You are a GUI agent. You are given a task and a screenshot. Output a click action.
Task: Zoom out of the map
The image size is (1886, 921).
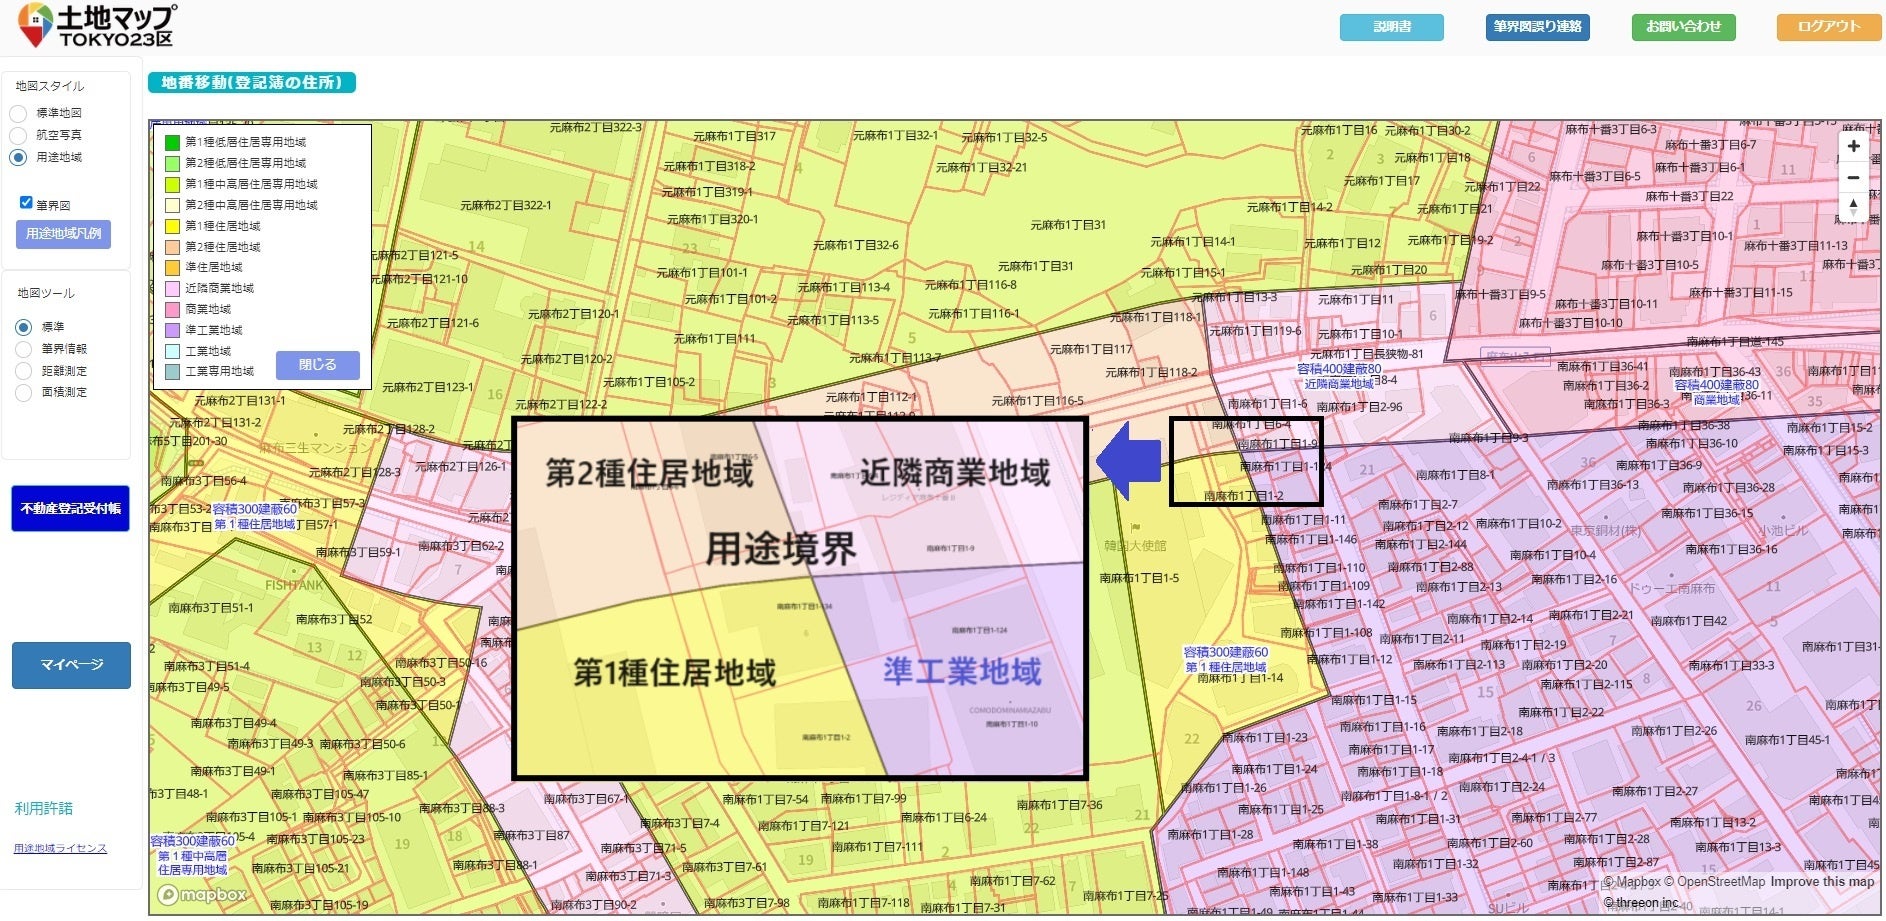point(1853,177)
